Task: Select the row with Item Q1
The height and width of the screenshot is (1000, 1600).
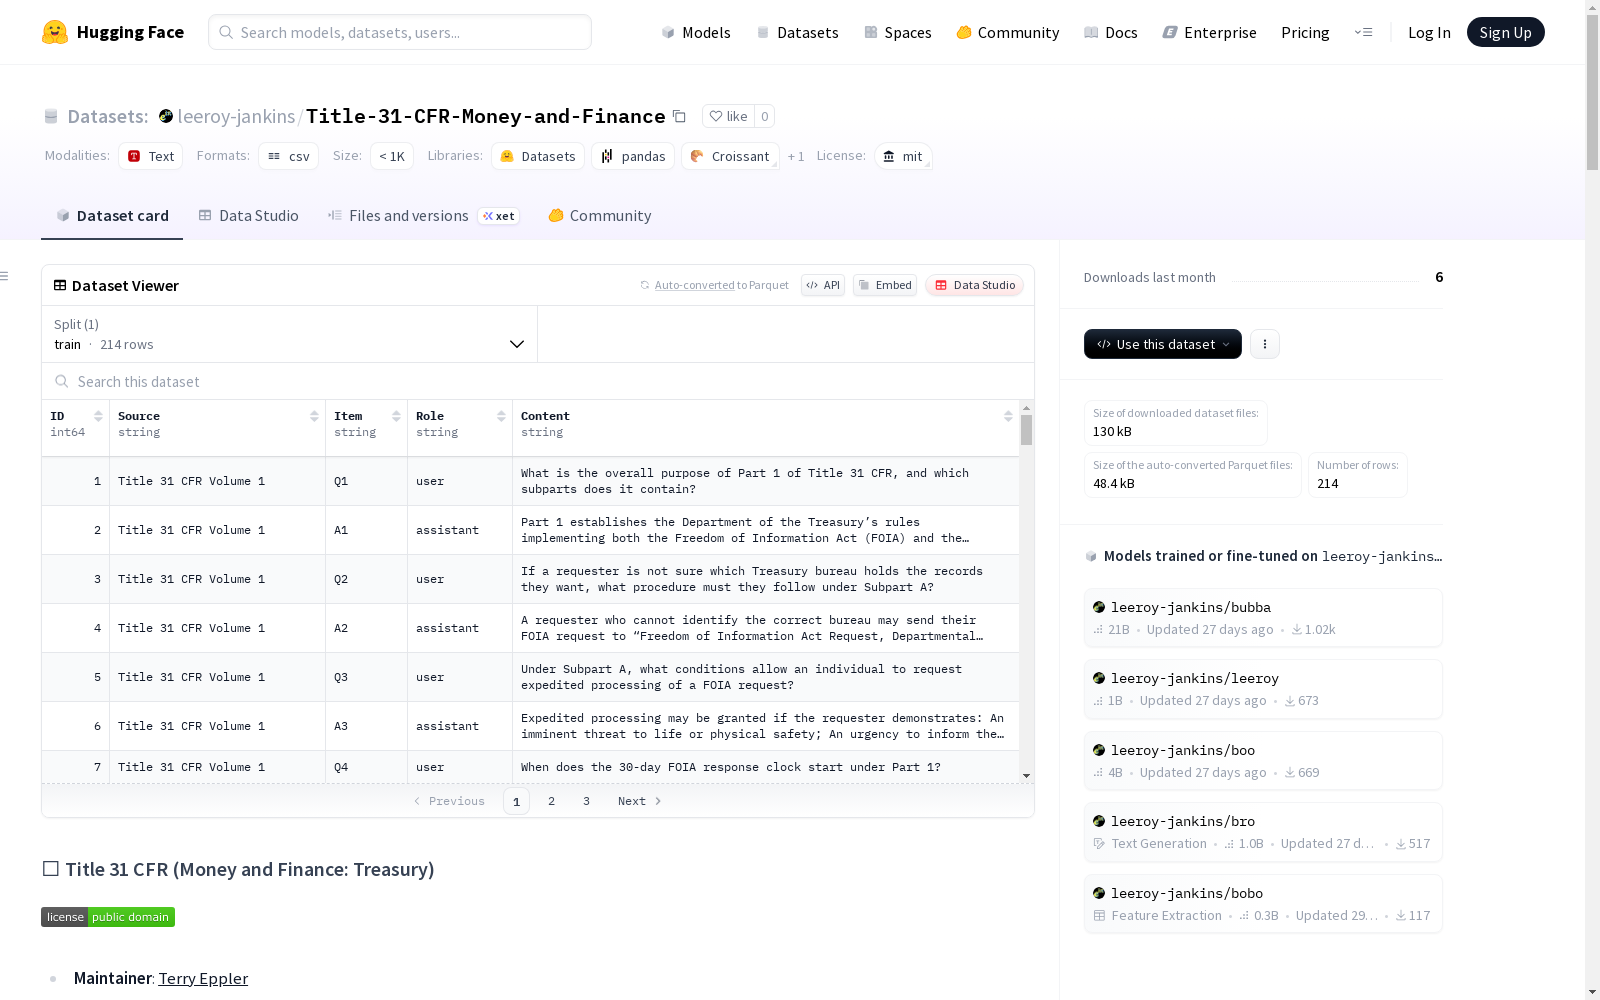Action: coord(530,481)
